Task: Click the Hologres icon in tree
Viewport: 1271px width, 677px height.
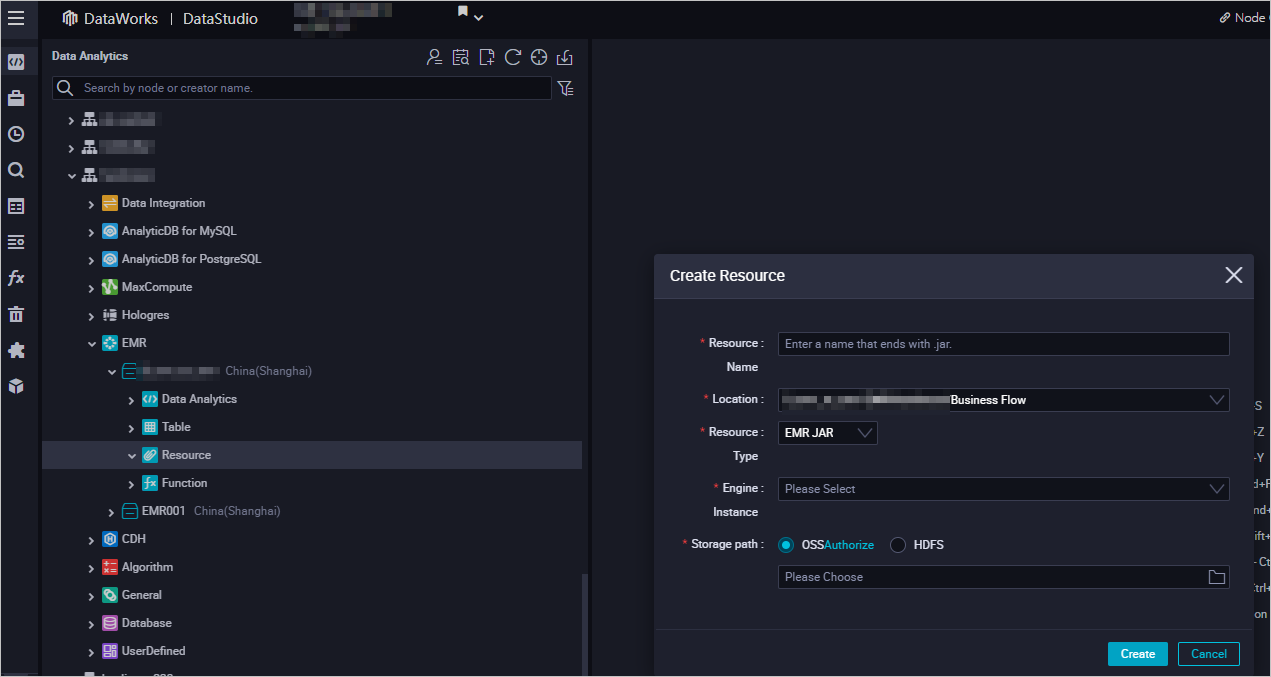Action: pos(110,315)
